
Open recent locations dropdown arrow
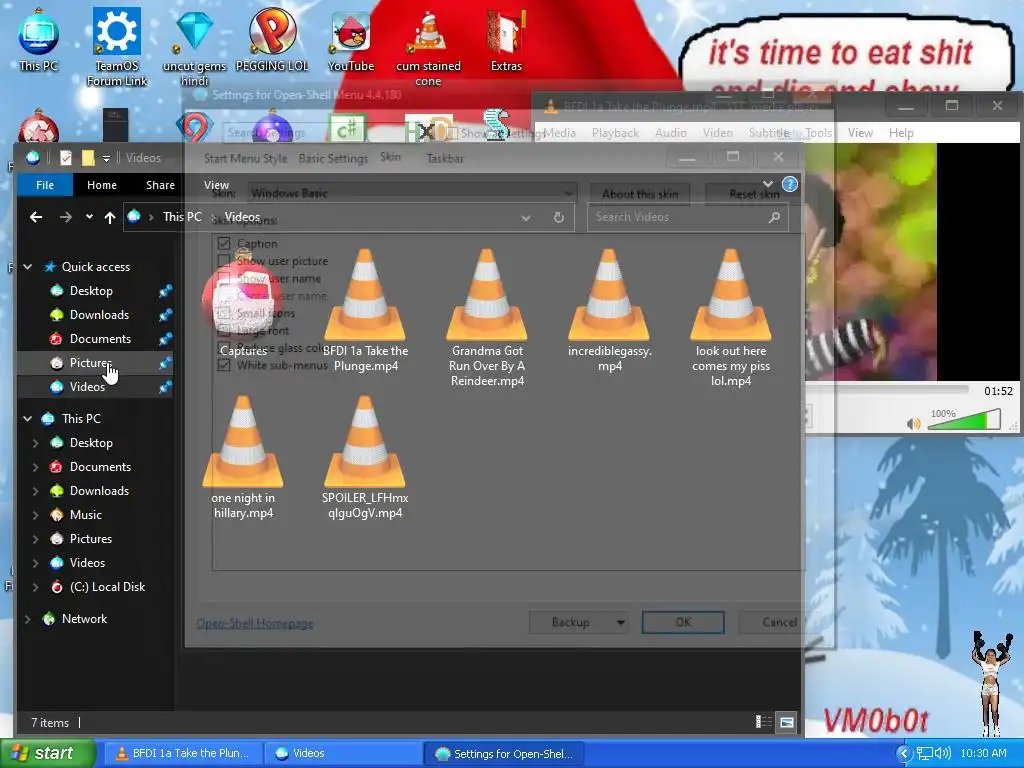tap(89, 217)
